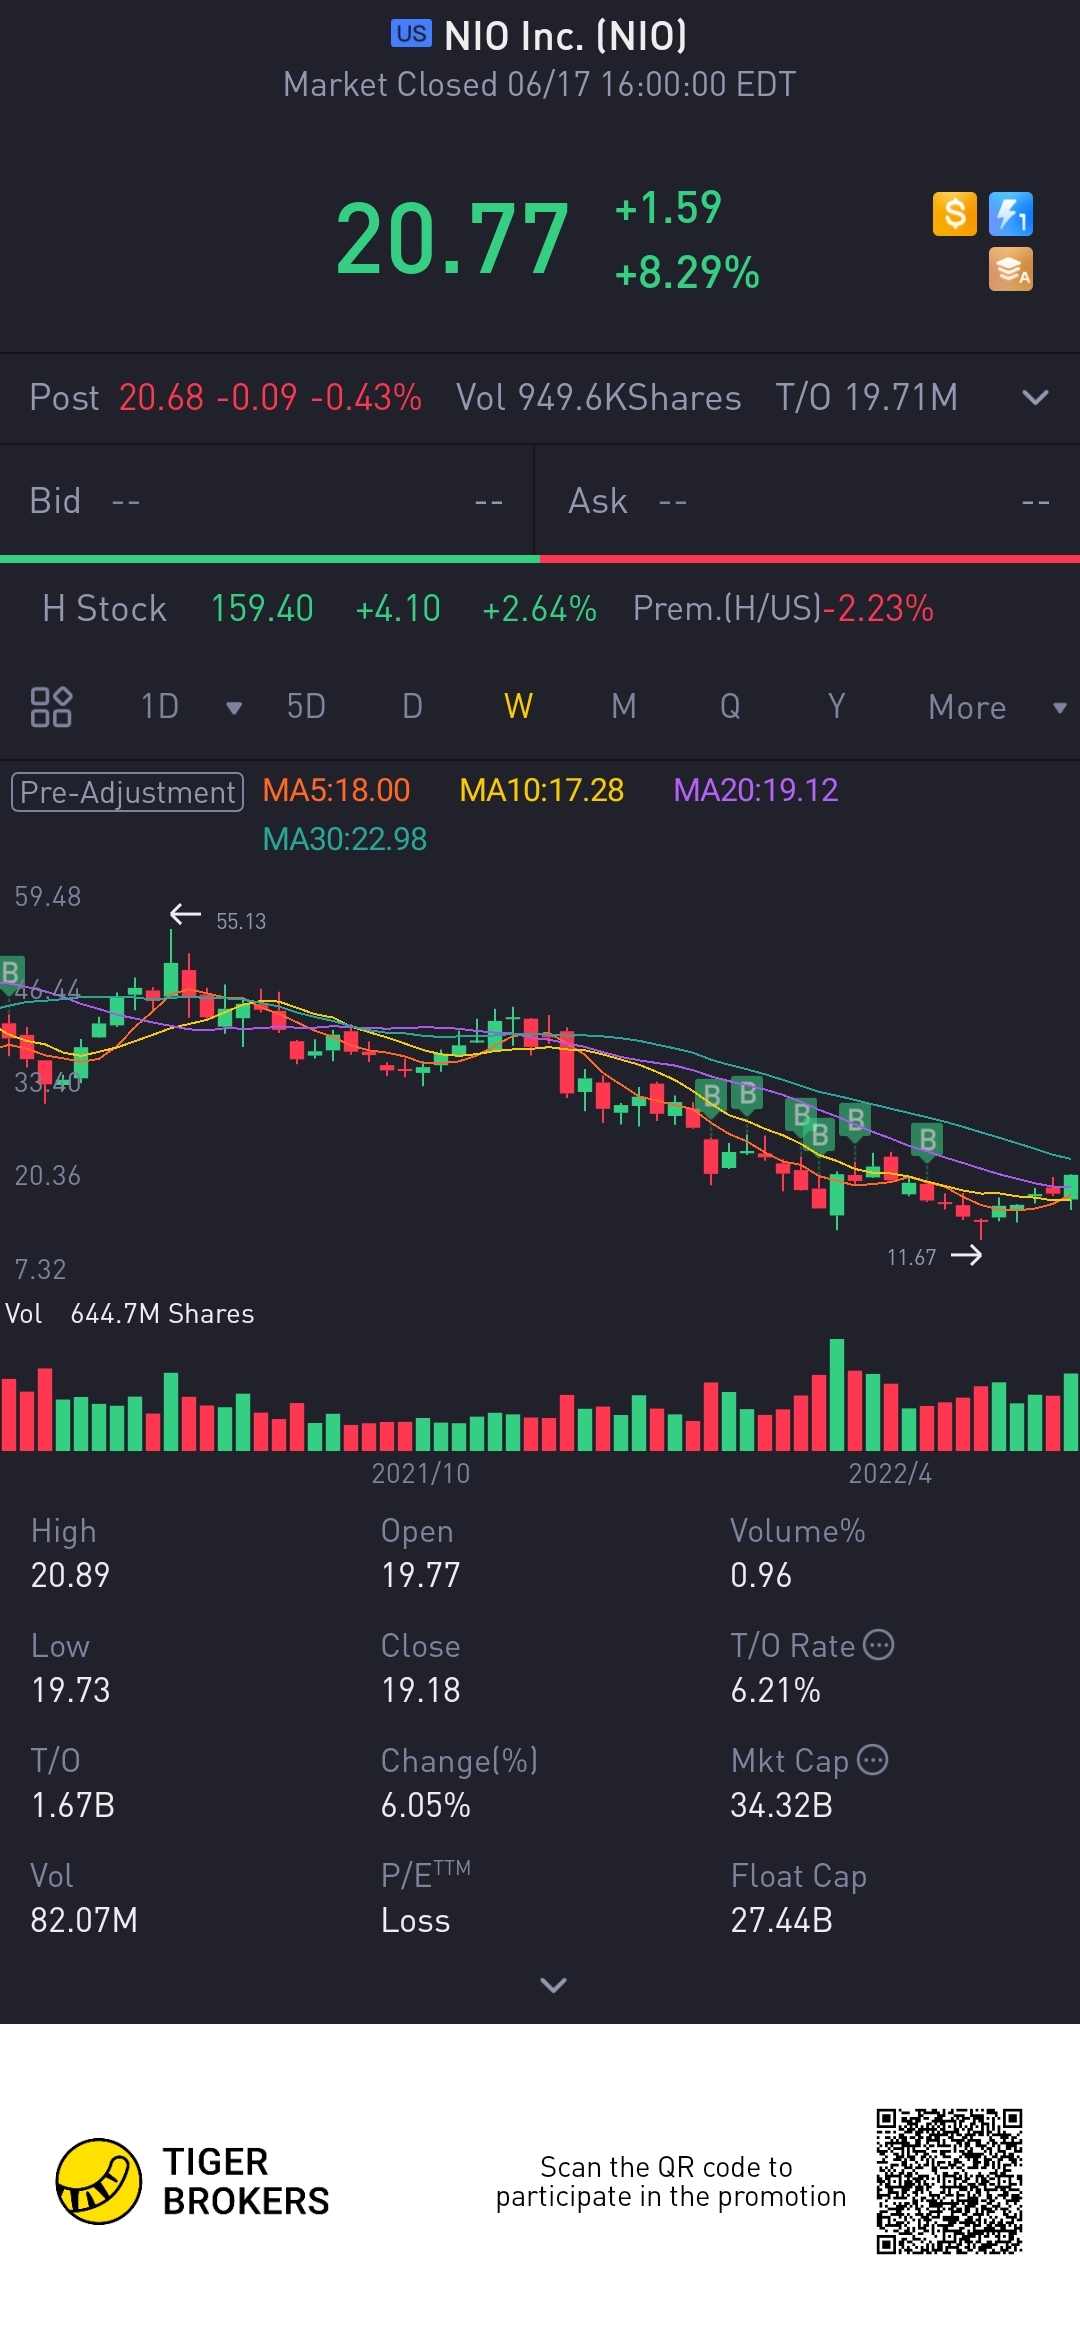Tap the High 20.89 value
The height and width of the screenshot is (2340, 1080).
pyautogui.click(x=70, y=1575)
